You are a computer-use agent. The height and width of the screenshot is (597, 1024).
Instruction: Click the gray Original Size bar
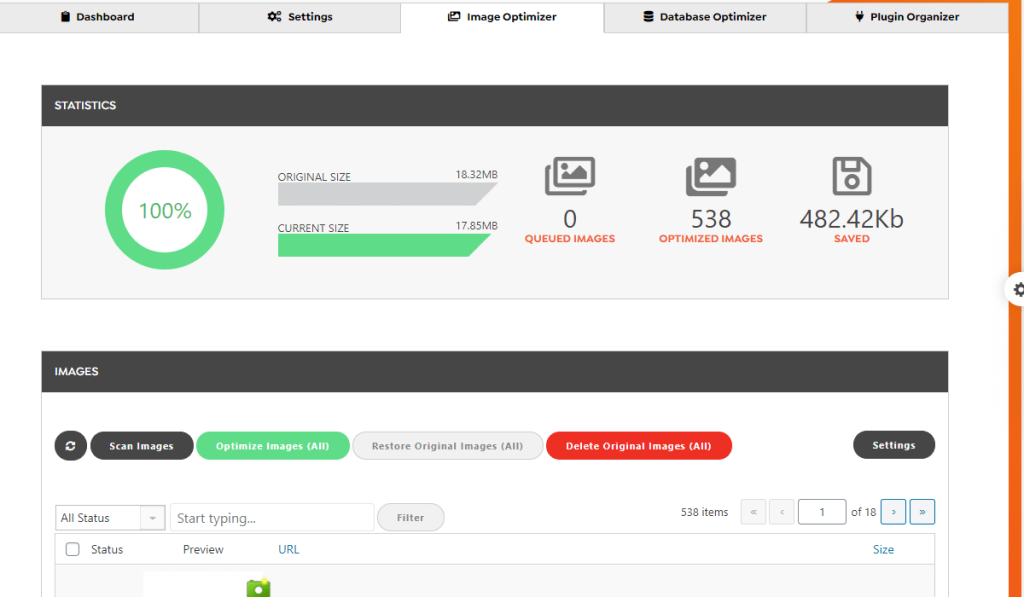[387, 194]
